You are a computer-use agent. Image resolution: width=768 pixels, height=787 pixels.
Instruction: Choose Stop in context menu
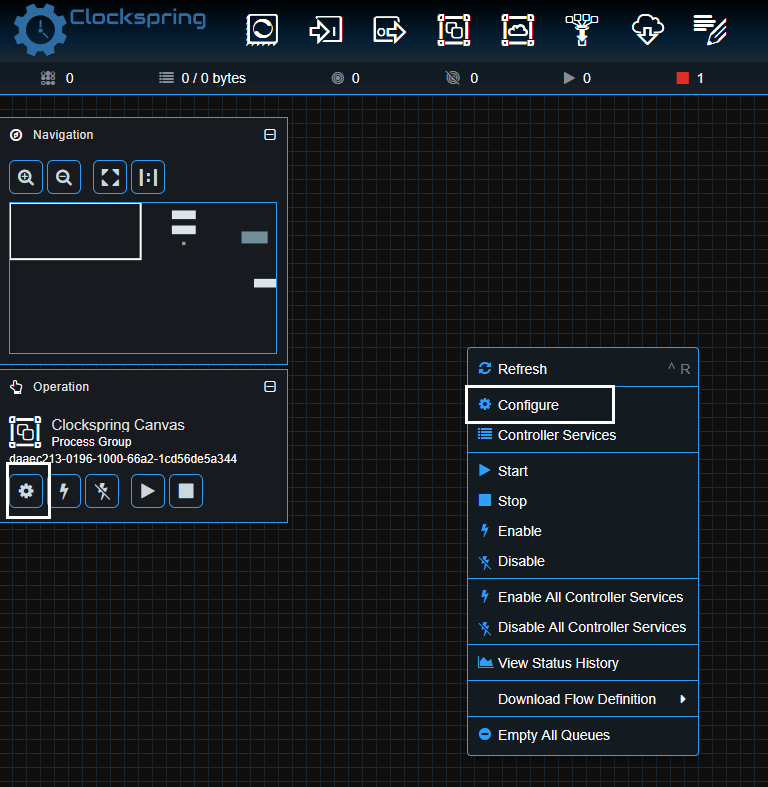tap(583, 501)
